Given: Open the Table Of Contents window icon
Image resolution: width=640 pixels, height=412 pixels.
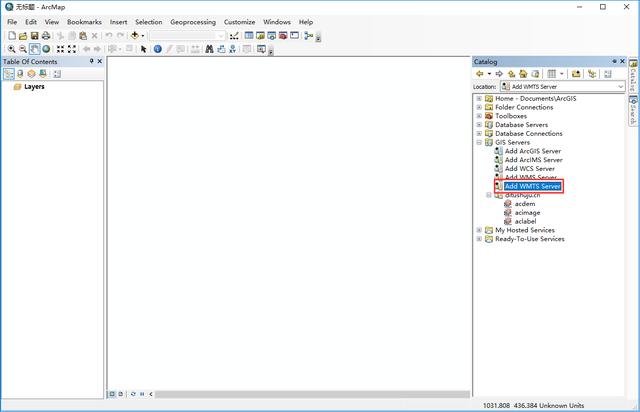Looking at the screenshot, I should tap(249, 36).
